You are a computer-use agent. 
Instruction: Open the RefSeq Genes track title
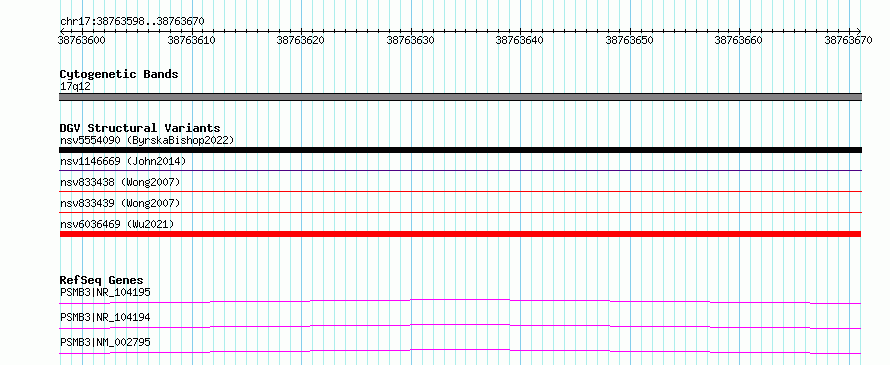(x=102, y=280)
